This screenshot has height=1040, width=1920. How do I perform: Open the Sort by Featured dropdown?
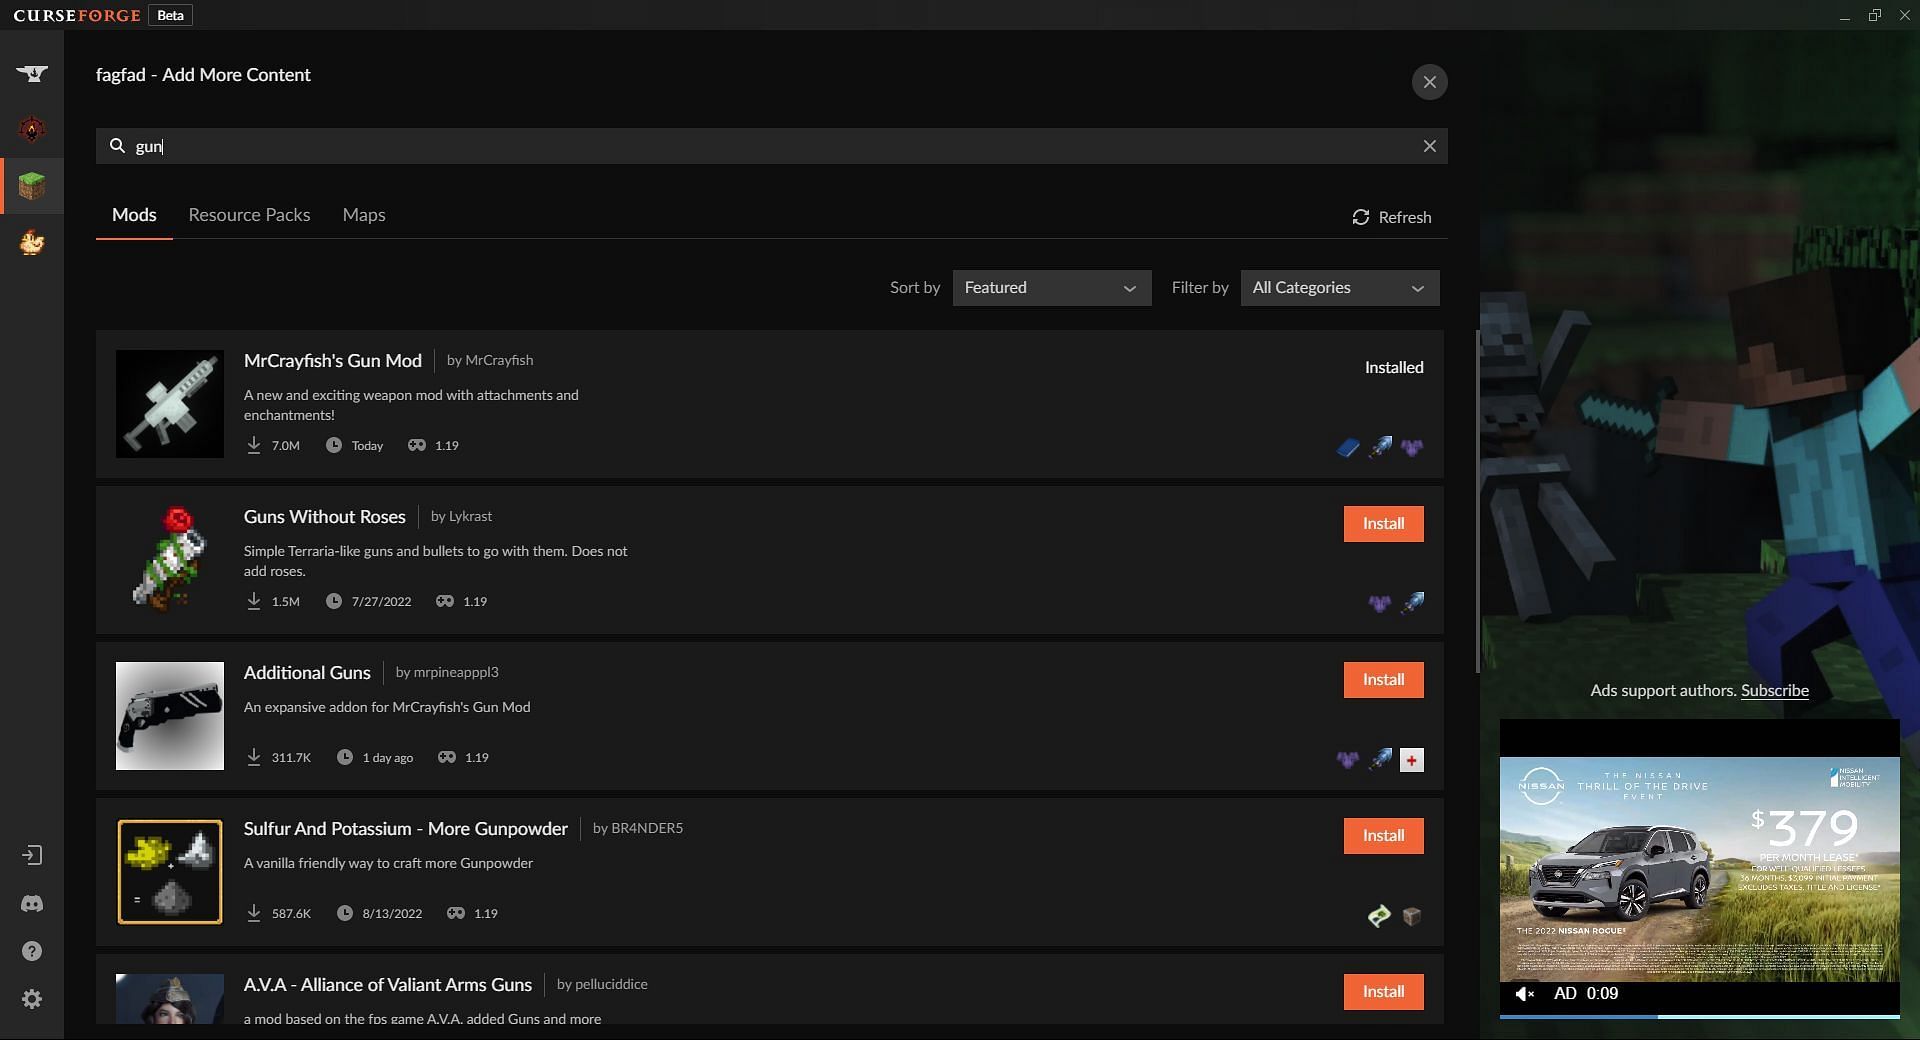click(1052, 288)
